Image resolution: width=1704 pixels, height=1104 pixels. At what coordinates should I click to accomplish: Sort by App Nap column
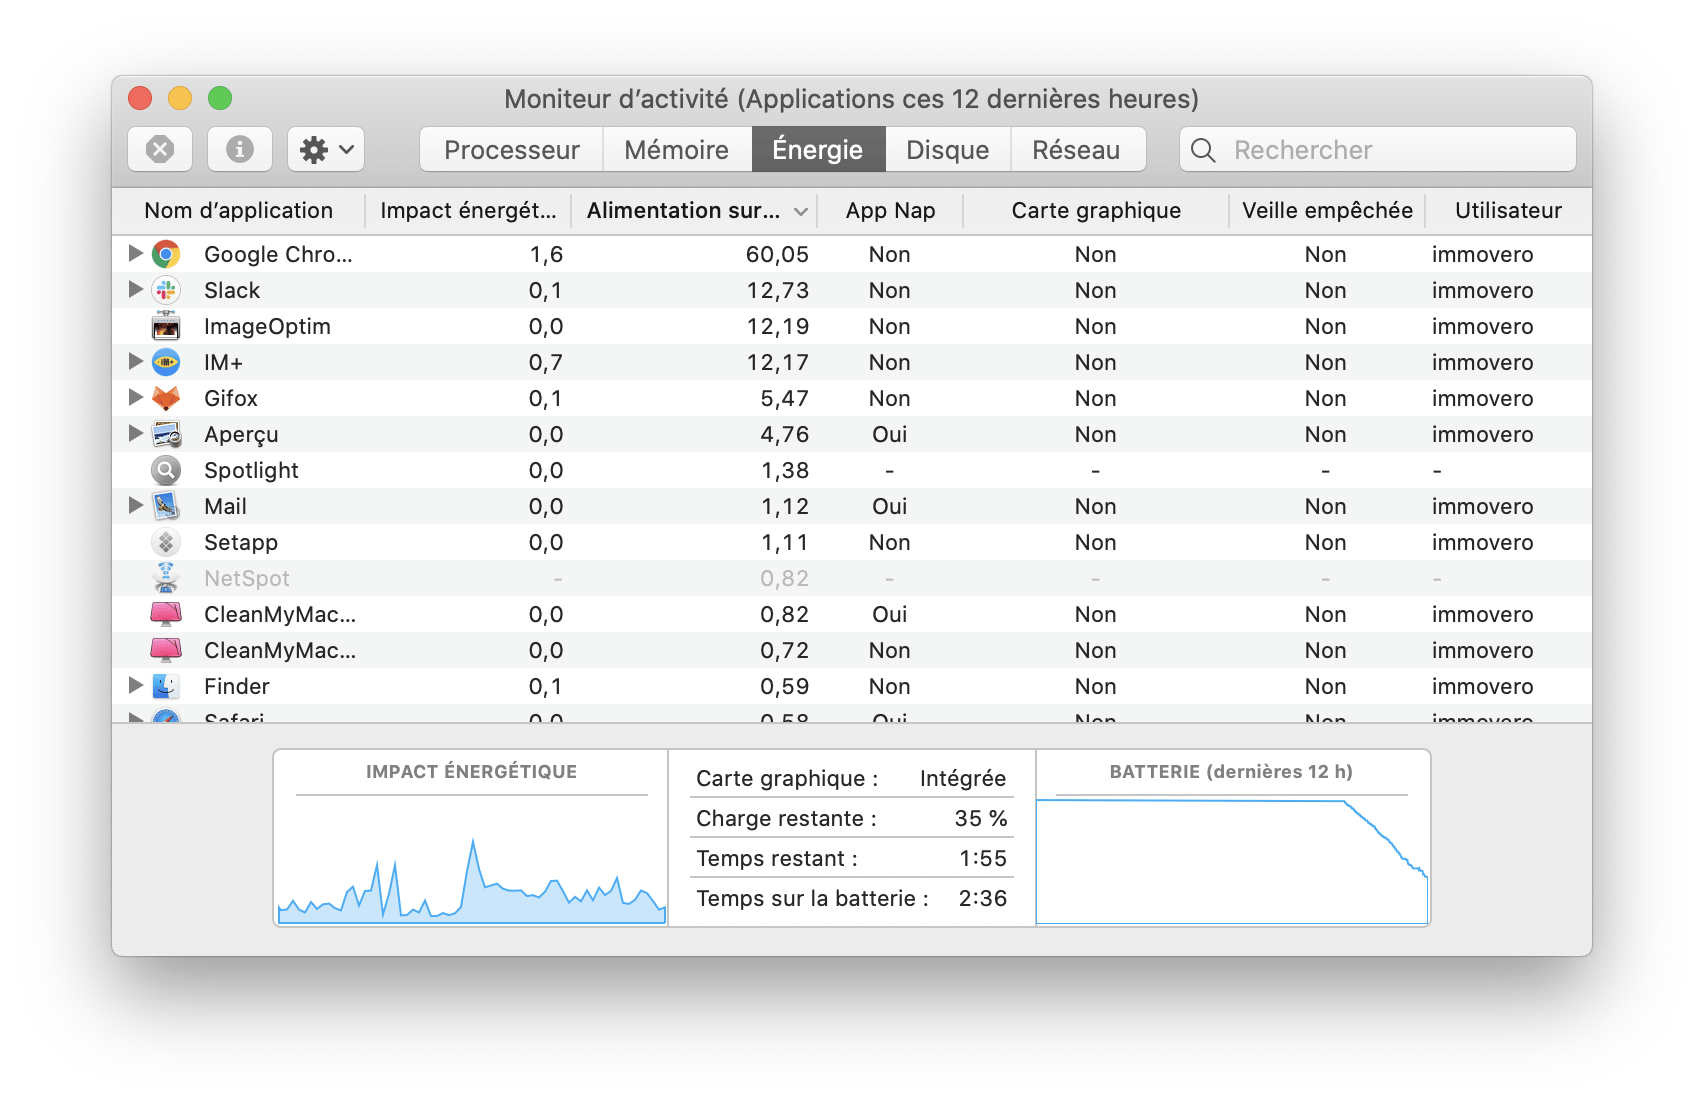point(890,211)
